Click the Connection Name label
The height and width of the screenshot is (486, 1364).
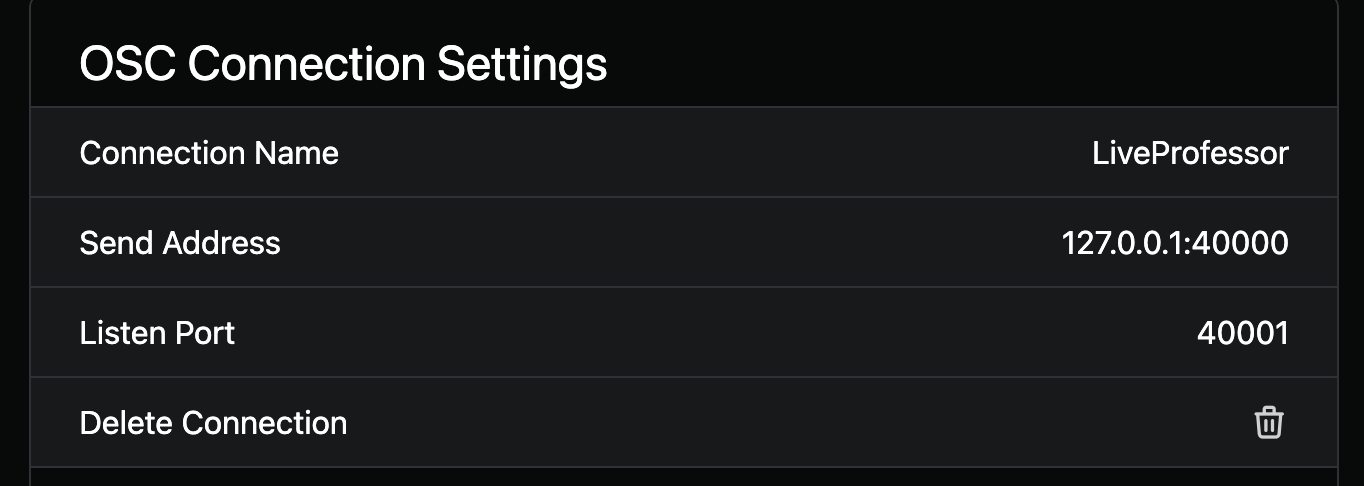(x=209, y=153)
